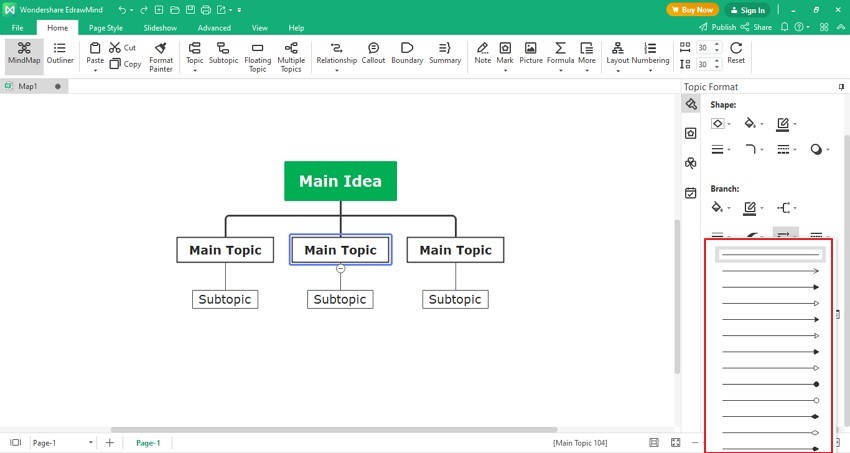Image resolution: width=850 pixels, height=453 pixels.
Task: Add a Floating Topic
Action: [257, 56]
